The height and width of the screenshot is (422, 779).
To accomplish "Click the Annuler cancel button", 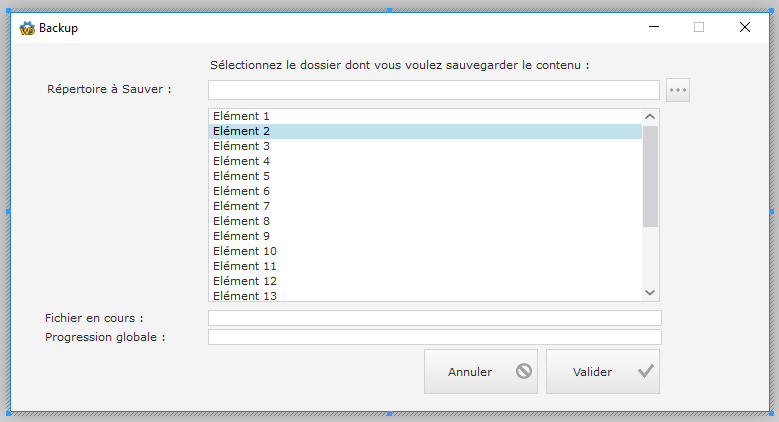I will coord(481,371).
